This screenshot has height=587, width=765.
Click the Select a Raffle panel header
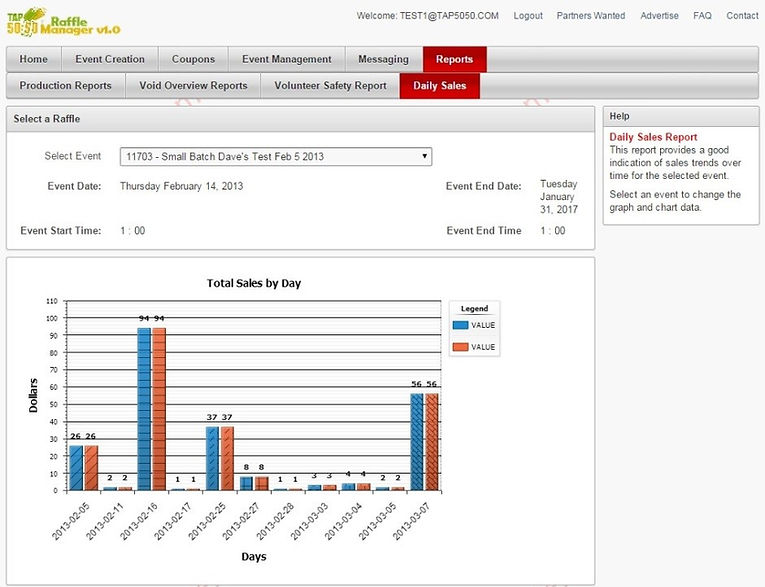[301, 119]
